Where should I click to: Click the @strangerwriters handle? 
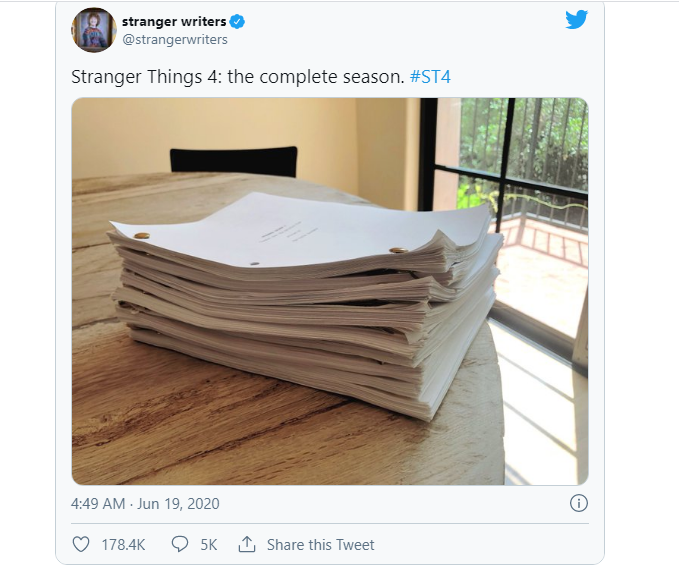175,39
